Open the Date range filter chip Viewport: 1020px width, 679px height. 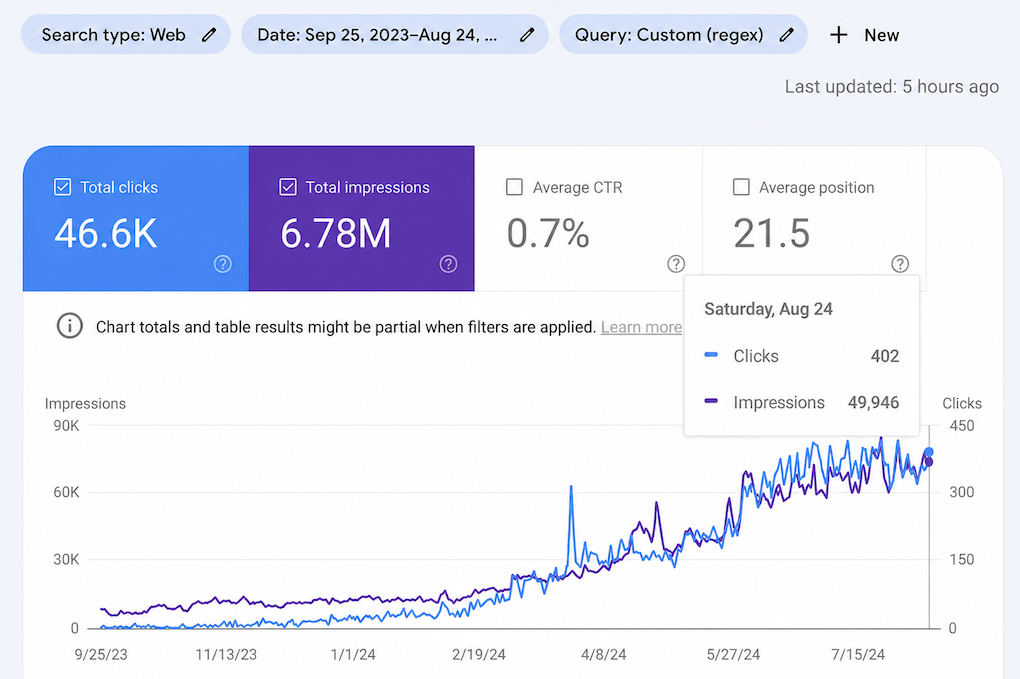395,34
